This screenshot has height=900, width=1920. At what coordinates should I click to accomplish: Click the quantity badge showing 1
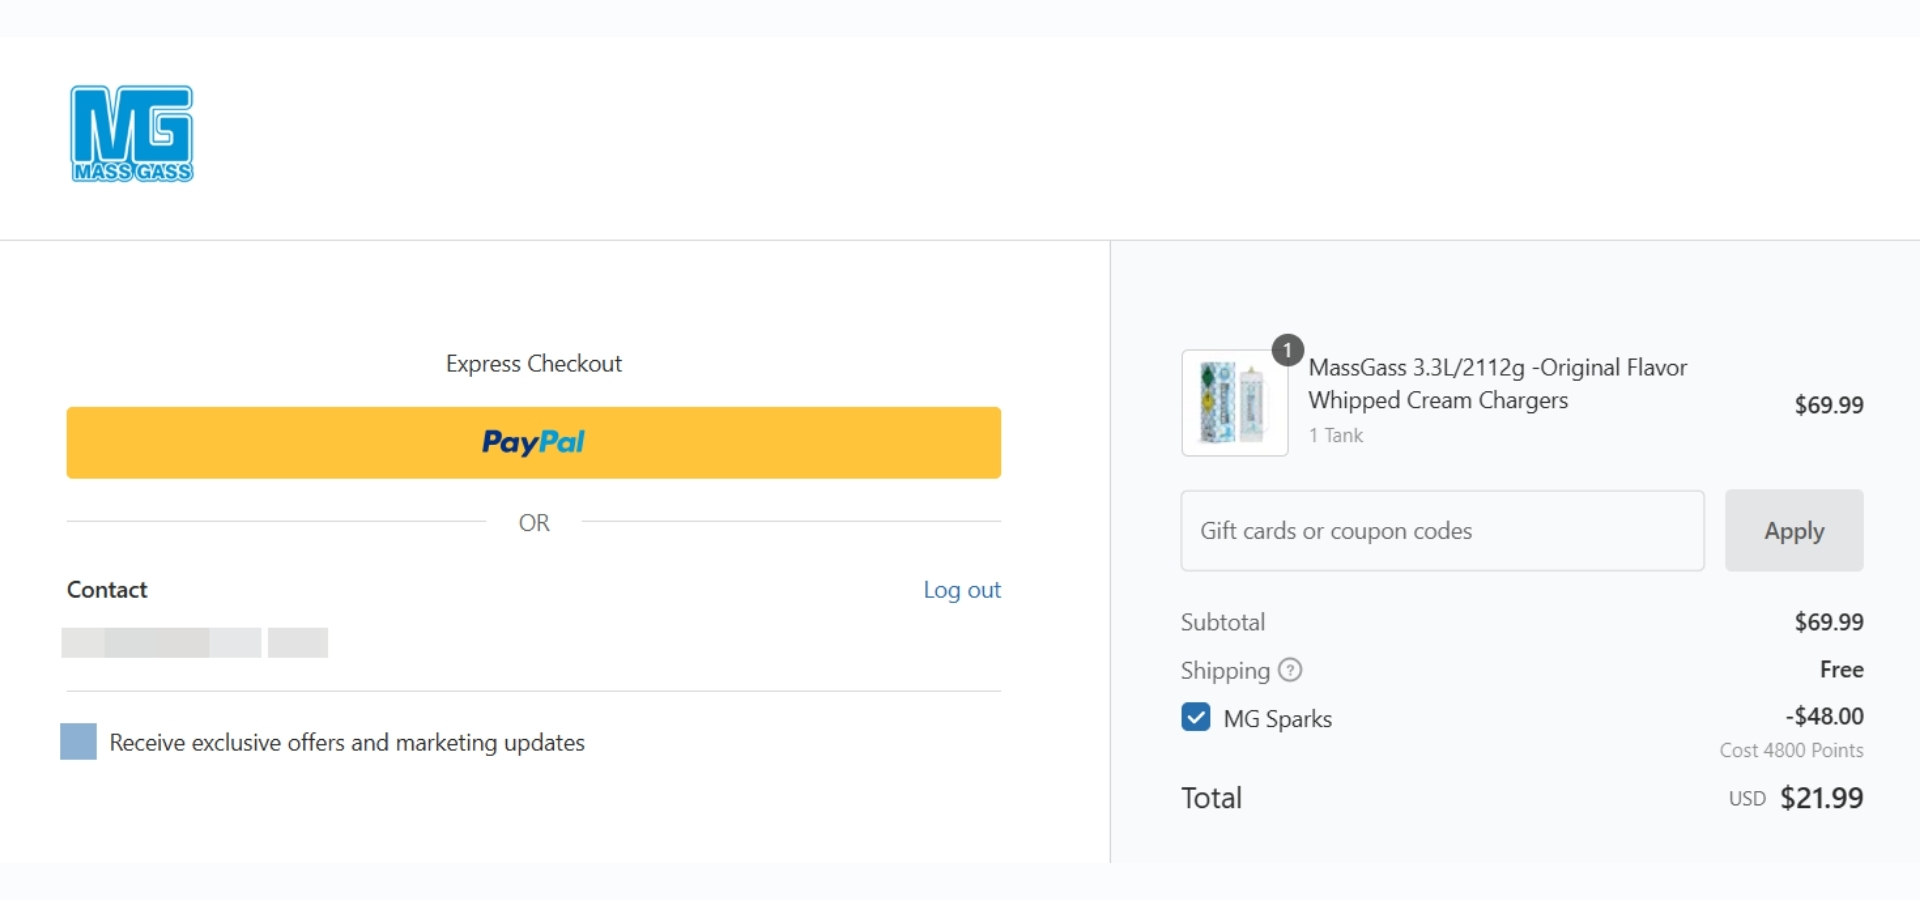1287,350
